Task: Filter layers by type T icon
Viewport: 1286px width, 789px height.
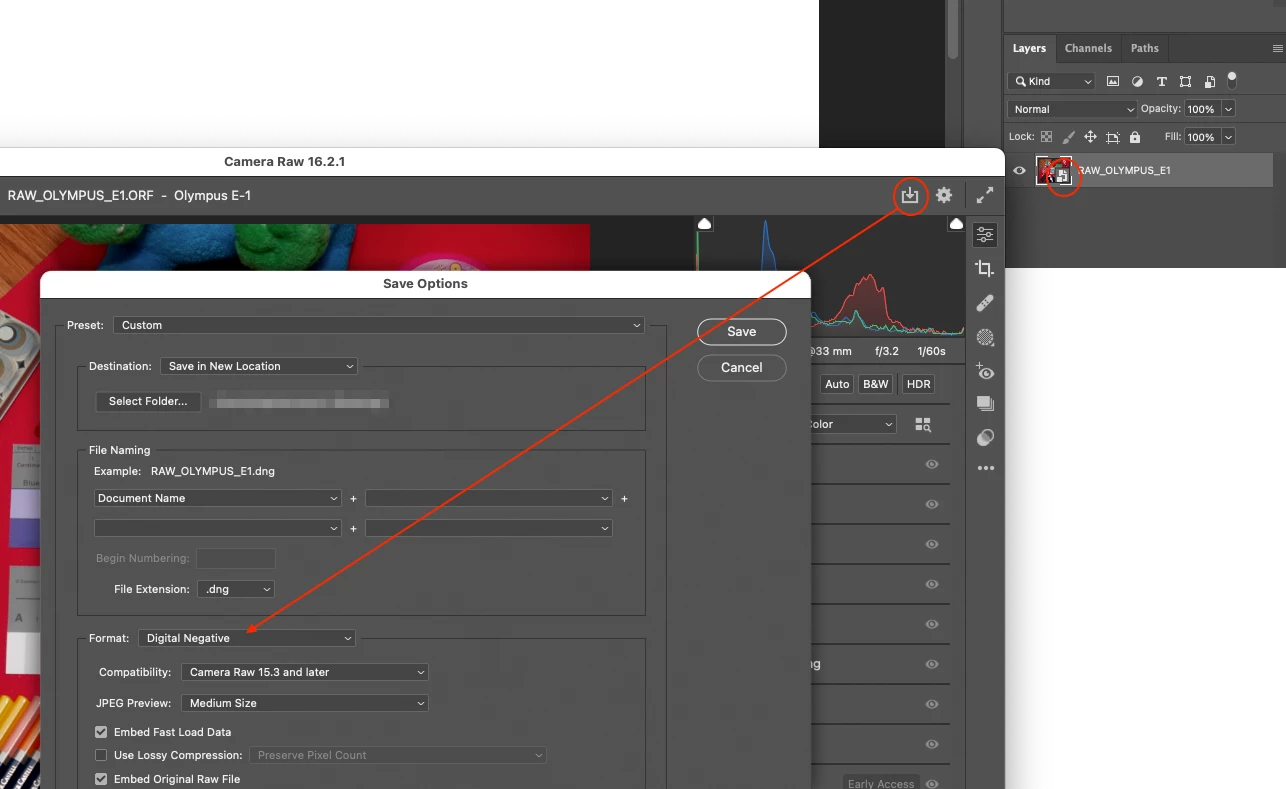Action: pyautogui.click(x=1161, y=81)
